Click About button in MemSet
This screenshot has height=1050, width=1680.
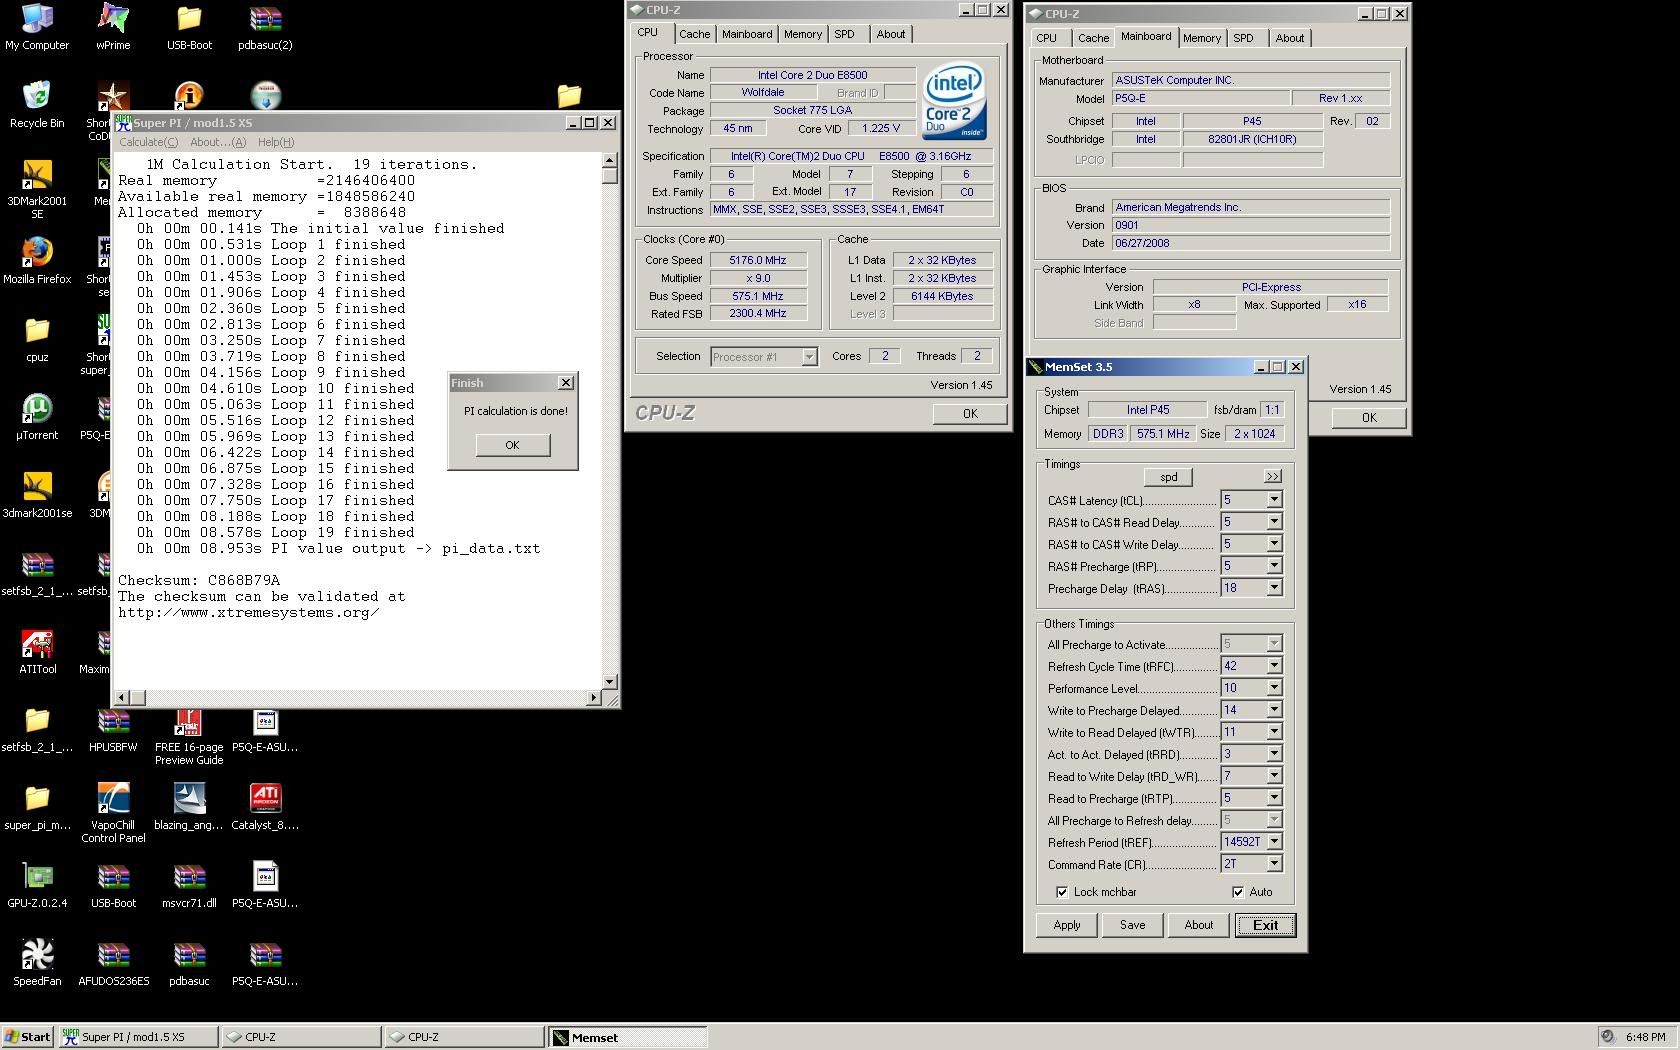[1198, 925]
